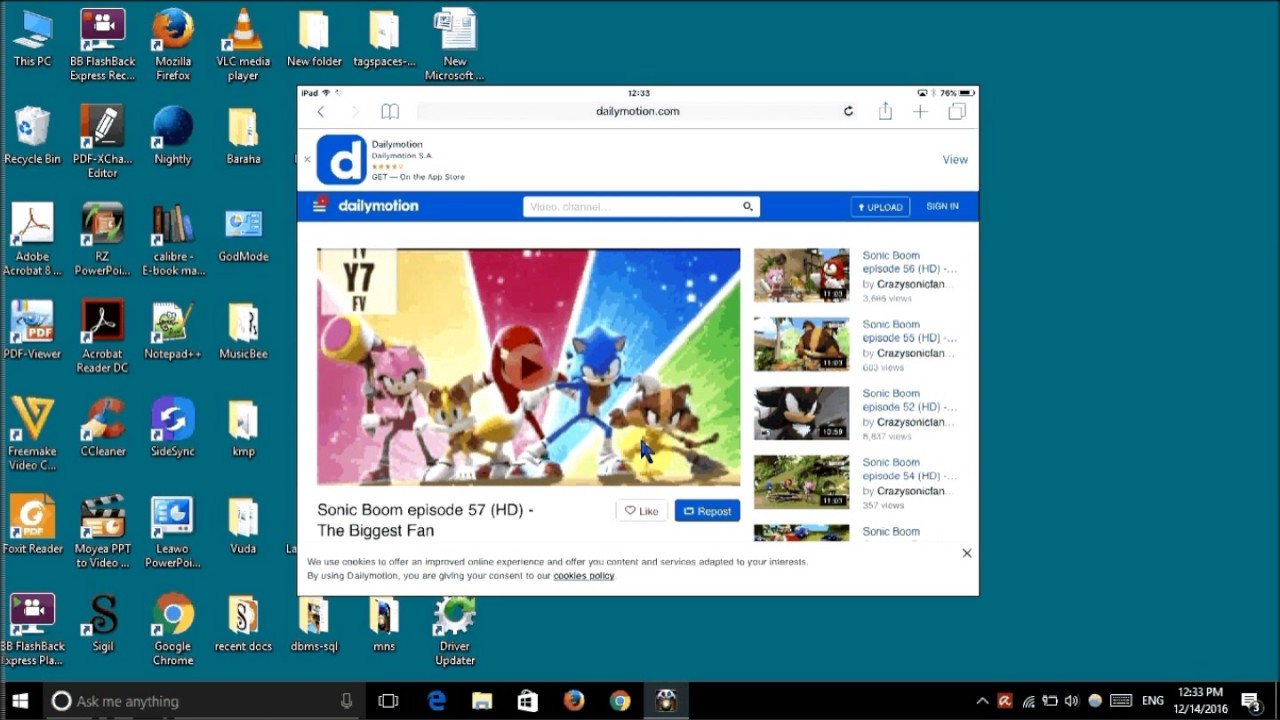The width and height of the screenshot is (1280, 720).
Task: Open Safari bookmarks book icon
Action: point(390,111)
